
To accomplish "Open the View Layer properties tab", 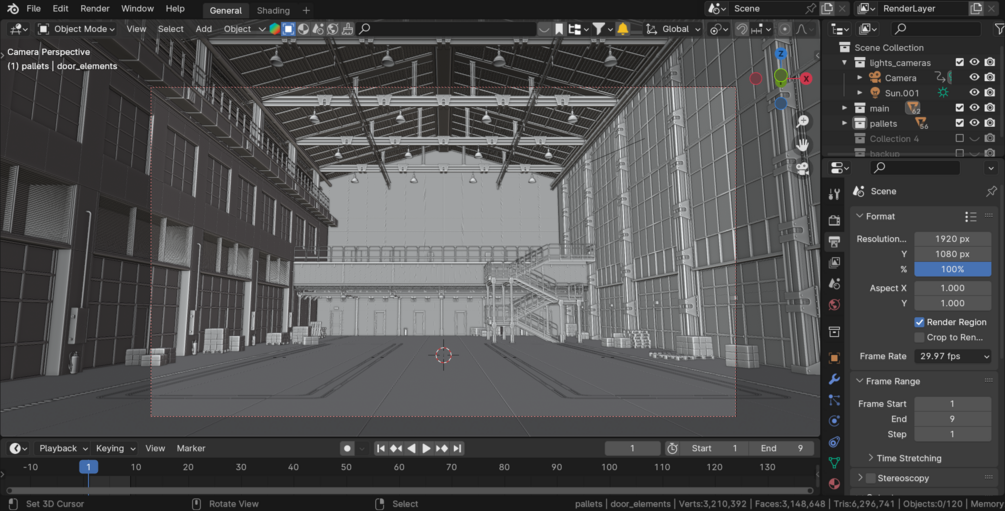I will pos(834,262).
